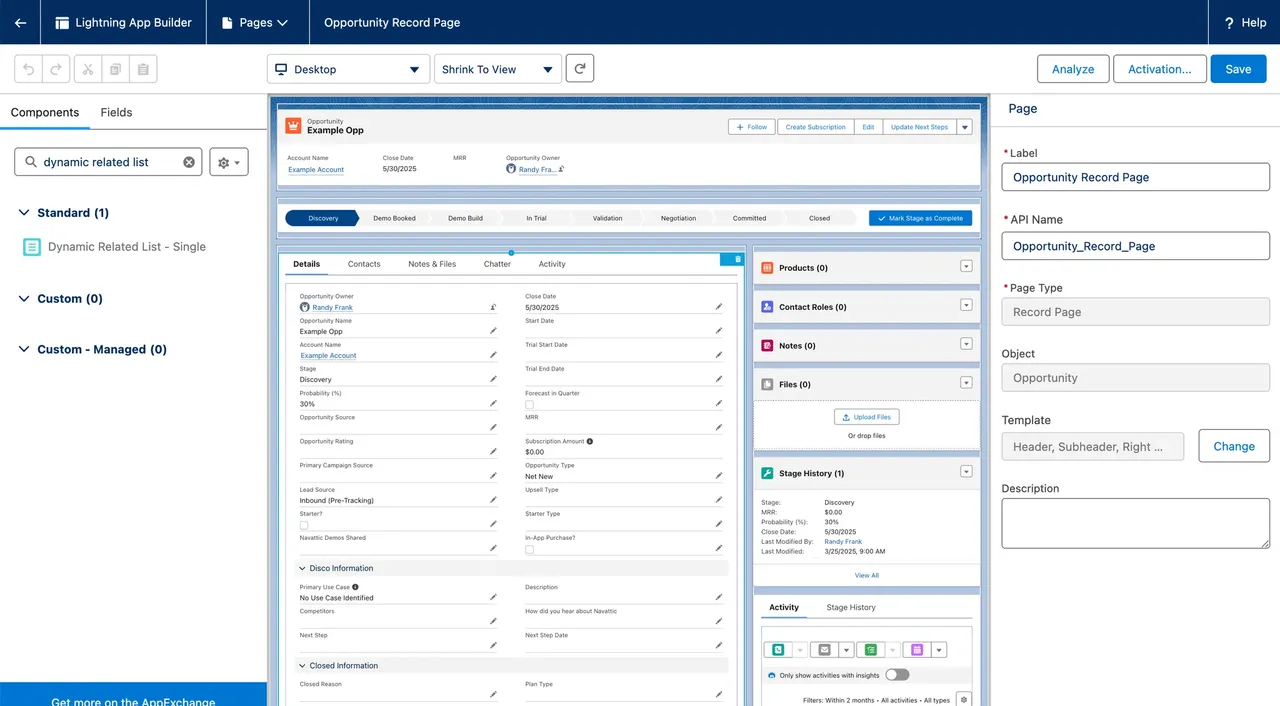Click the Redo icon in the toolbar
The image size is (1280, 706).
pos(57,69)
